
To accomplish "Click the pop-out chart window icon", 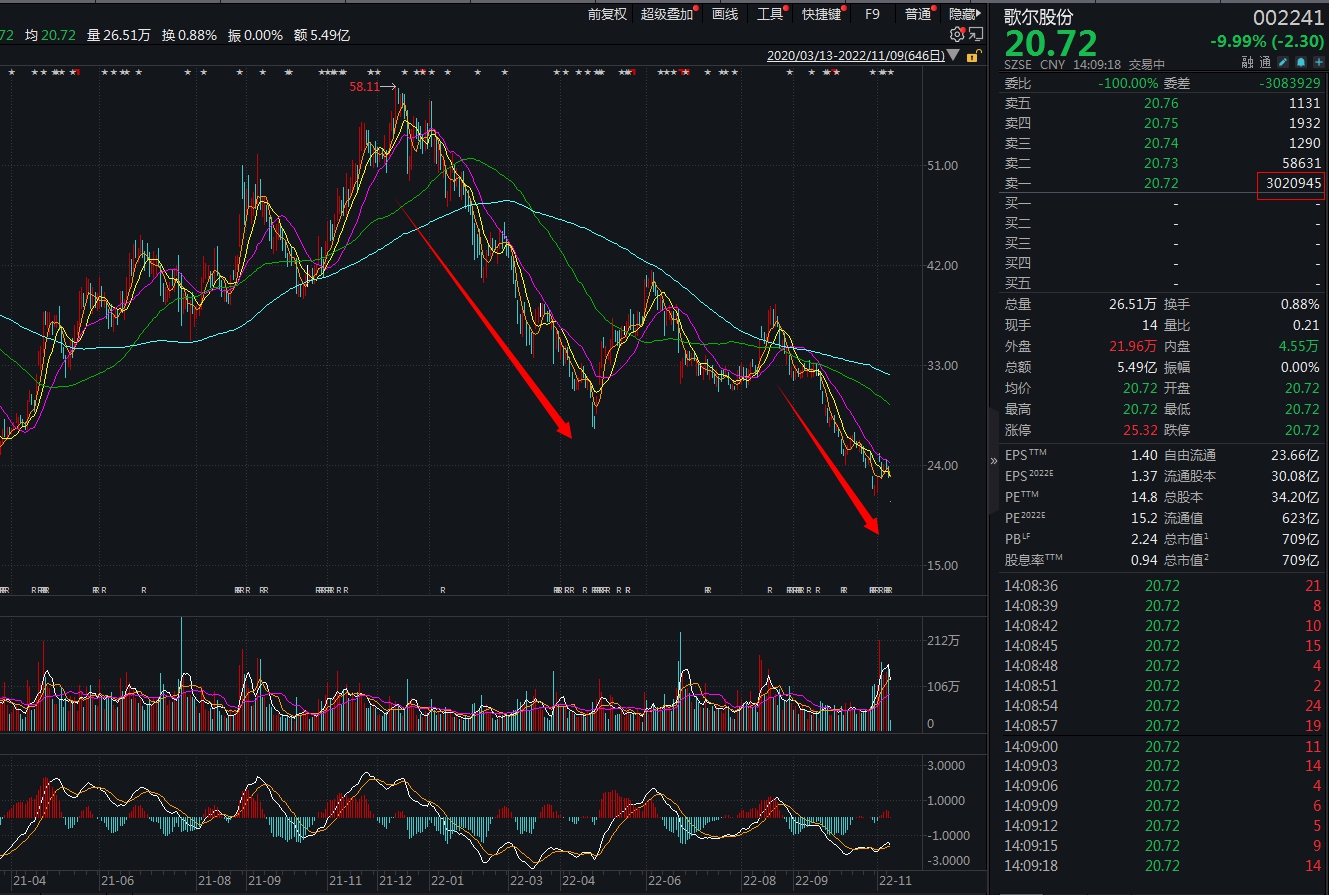I will [x=976, y=34].
